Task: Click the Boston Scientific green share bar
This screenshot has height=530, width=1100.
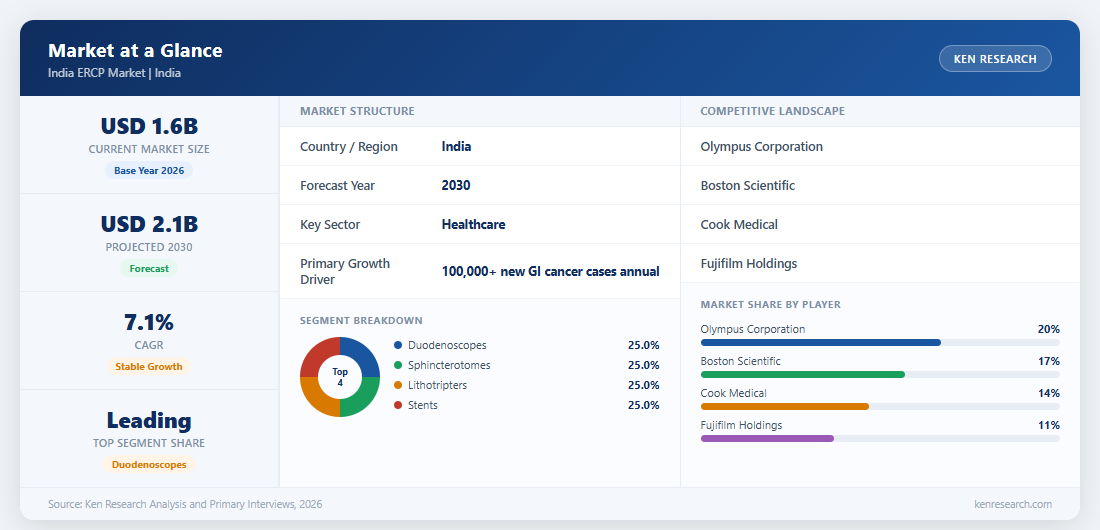Action: pos(803,375)
